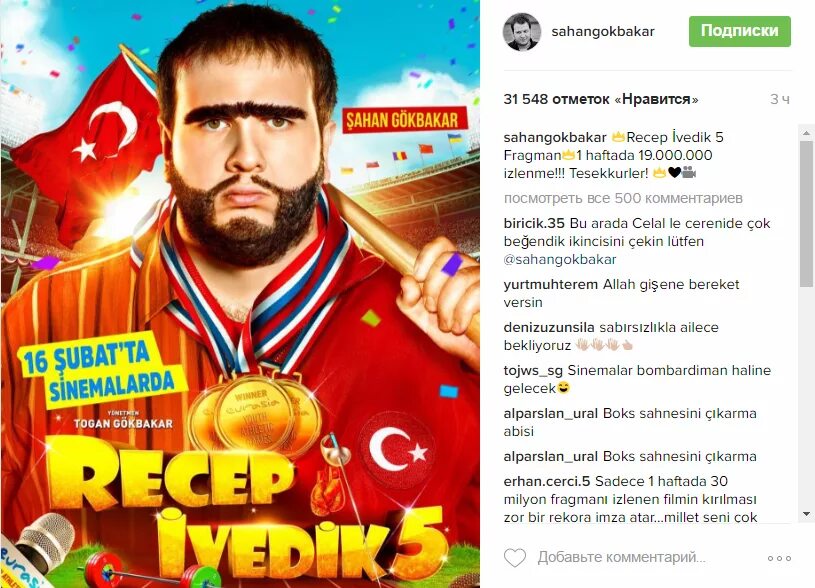Open biricik.35 commenter profile
This screenshot has width=815, height=588.
tap(534, 224)
